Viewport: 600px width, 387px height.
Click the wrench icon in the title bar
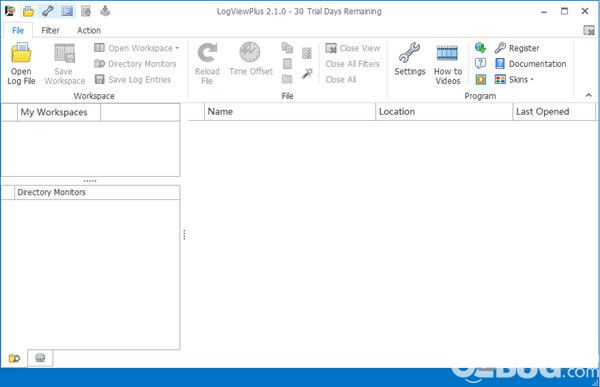[x=48, y=11]
